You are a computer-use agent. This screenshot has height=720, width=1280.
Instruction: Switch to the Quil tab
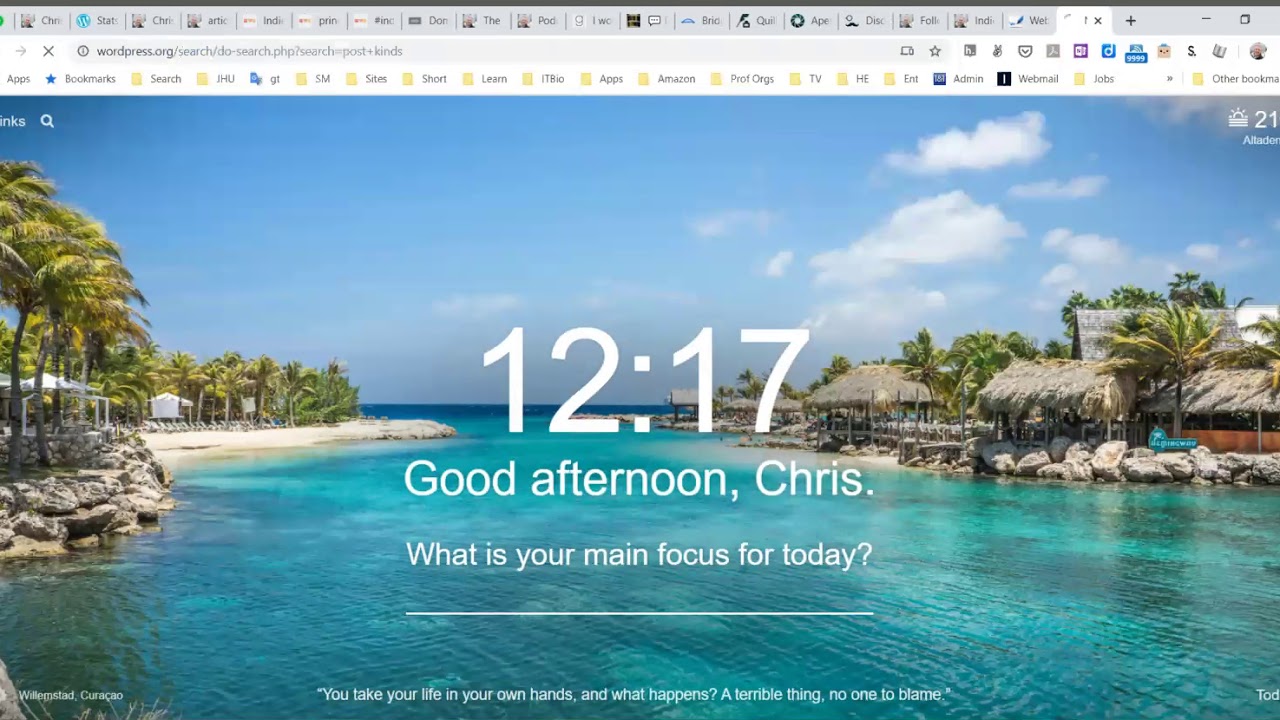click(x=755, y=20)
